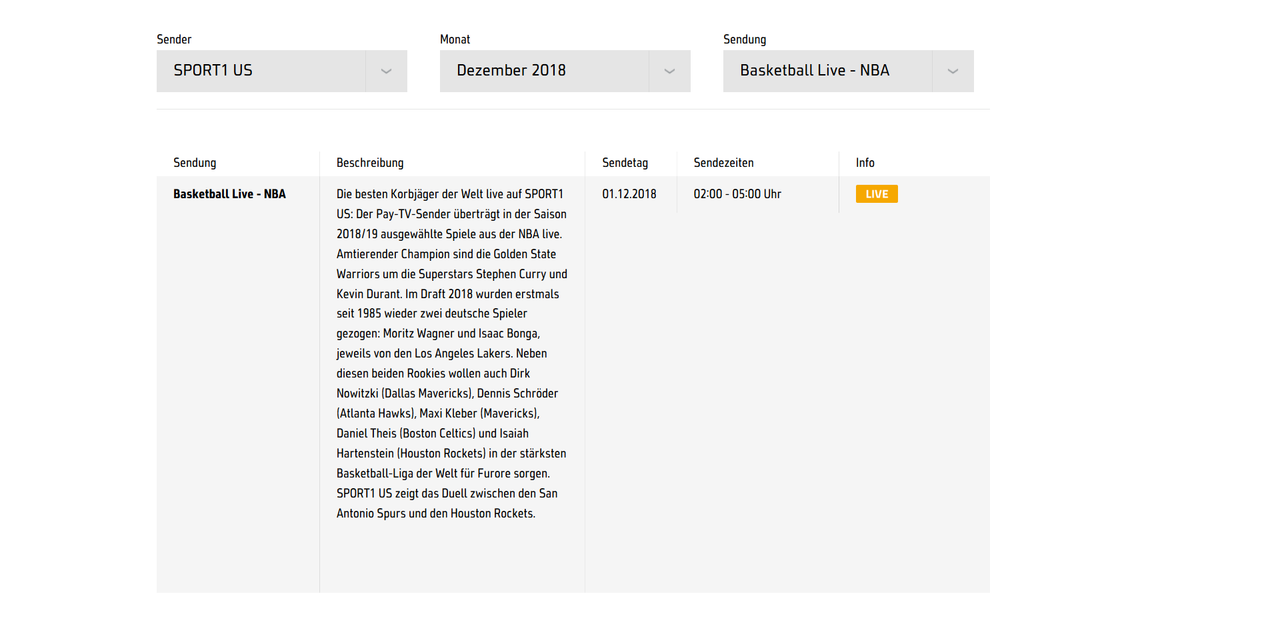Click the chevron arrow of the Sendung dropdown
Viewport: 1280px width, 631px height.
pos(953,71)
